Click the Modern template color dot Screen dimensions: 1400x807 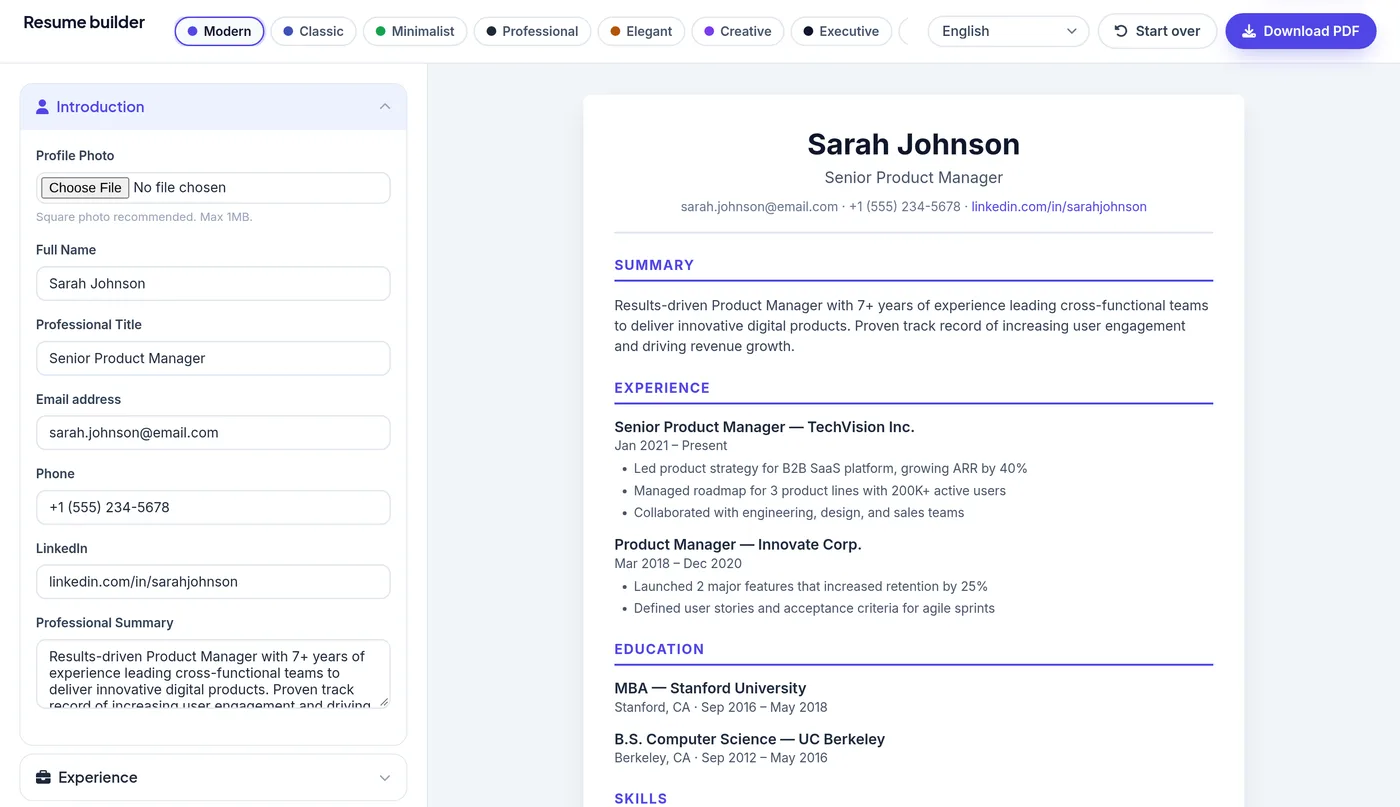193,32
